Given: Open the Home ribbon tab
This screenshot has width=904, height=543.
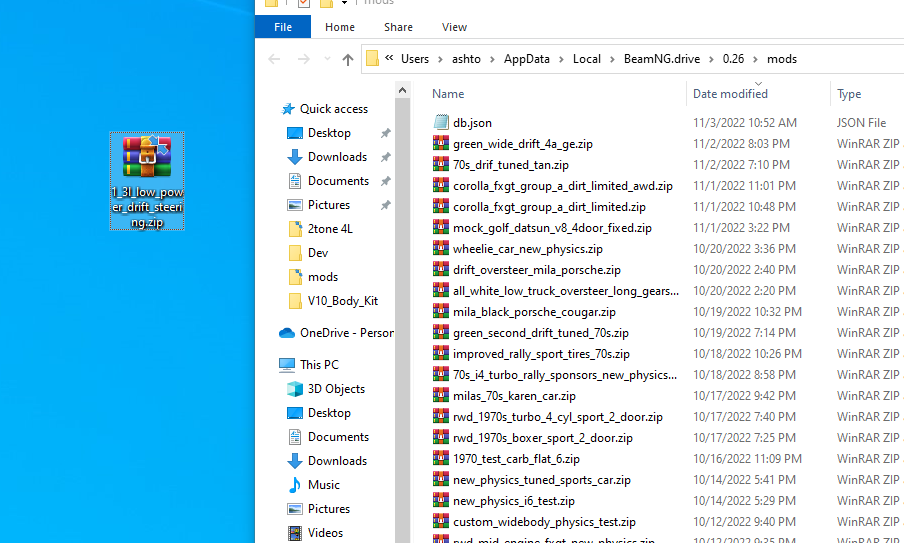Looking at the screenshot, I should pyautogui.click(x=340, y=27).
